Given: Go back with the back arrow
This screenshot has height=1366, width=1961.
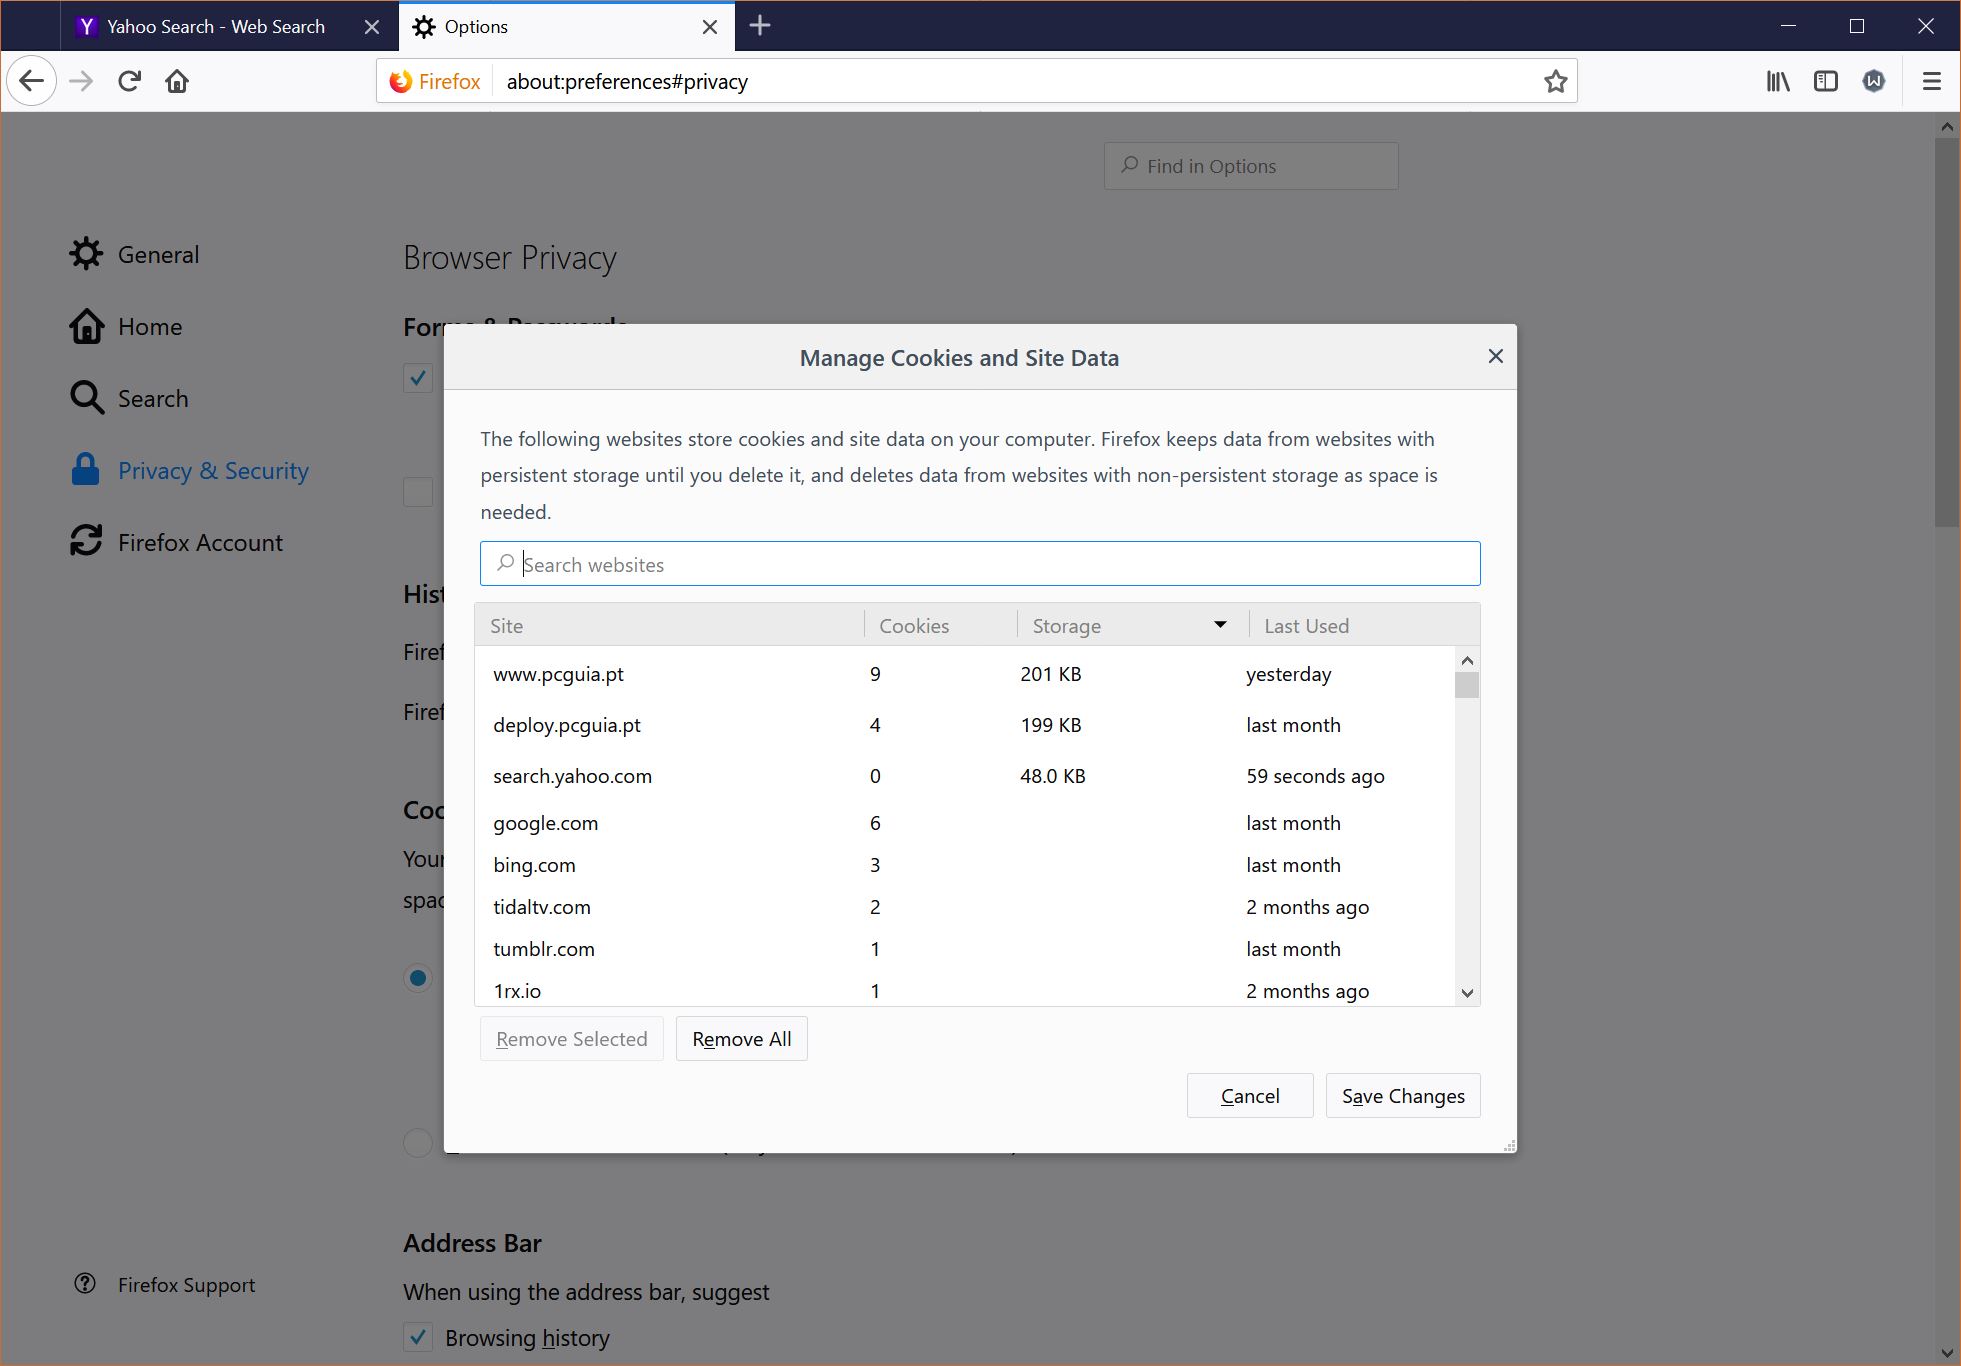Looking at the screenshot, I should pos(31,81).
